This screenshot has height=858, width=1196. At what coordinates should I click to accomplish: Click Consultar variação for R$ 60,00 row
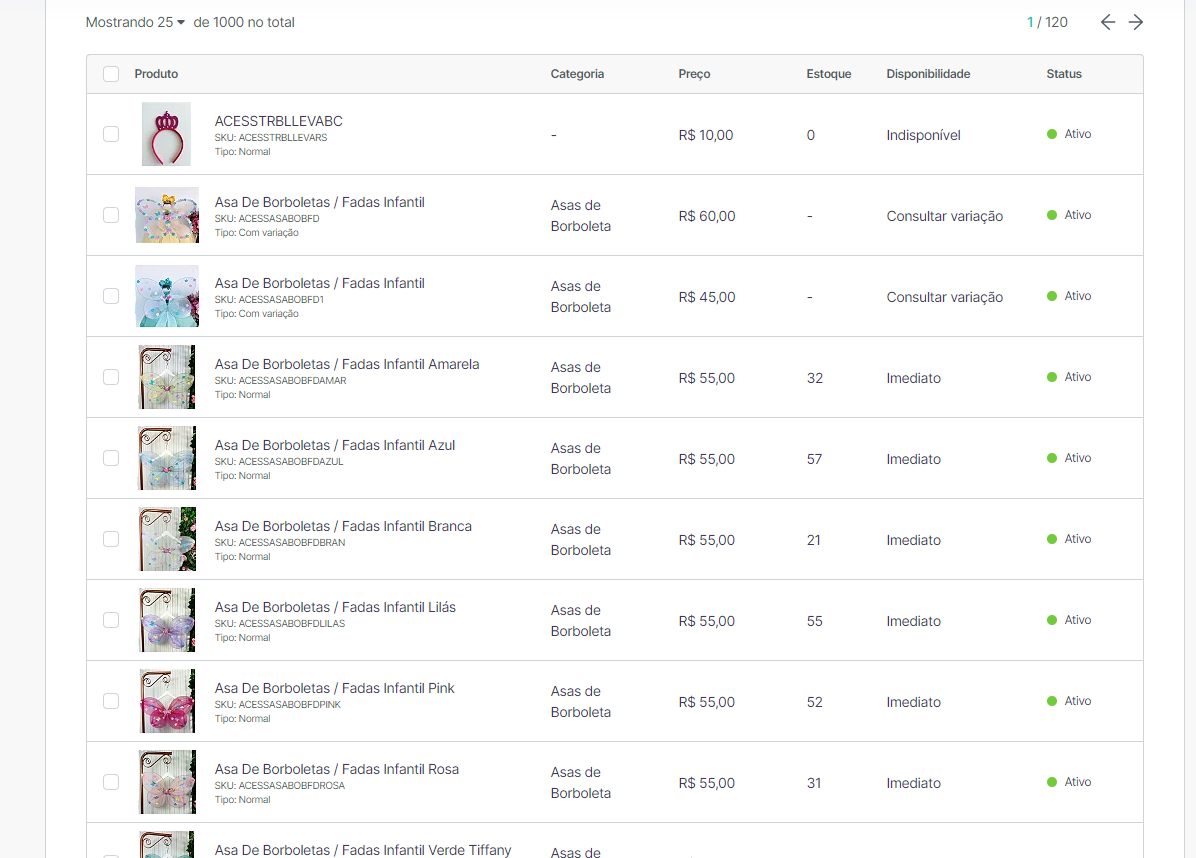point(944,216)
